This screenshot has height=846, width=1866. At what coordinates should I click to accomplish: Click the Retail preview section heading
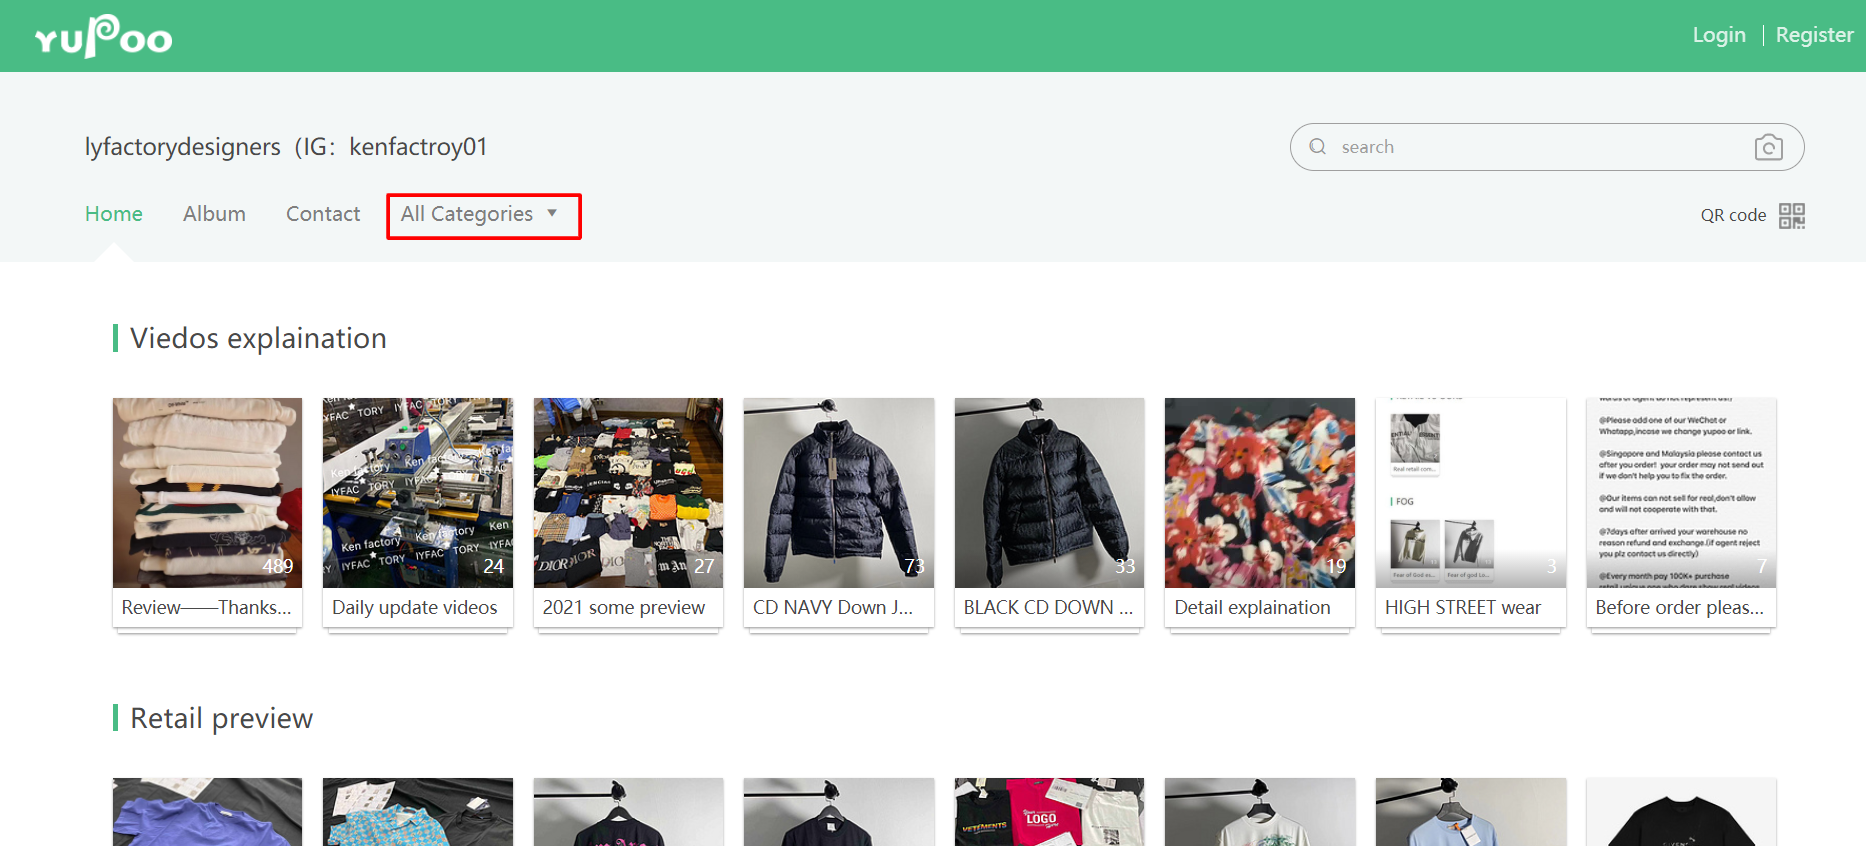pyautogui.click(x=221, y=718)
